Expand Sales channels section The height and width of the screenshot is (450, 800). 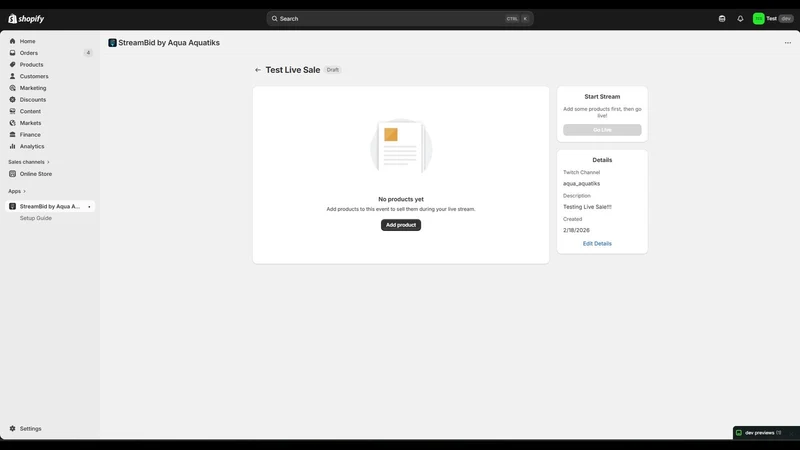pyautogui.click(x=29, y=162)
